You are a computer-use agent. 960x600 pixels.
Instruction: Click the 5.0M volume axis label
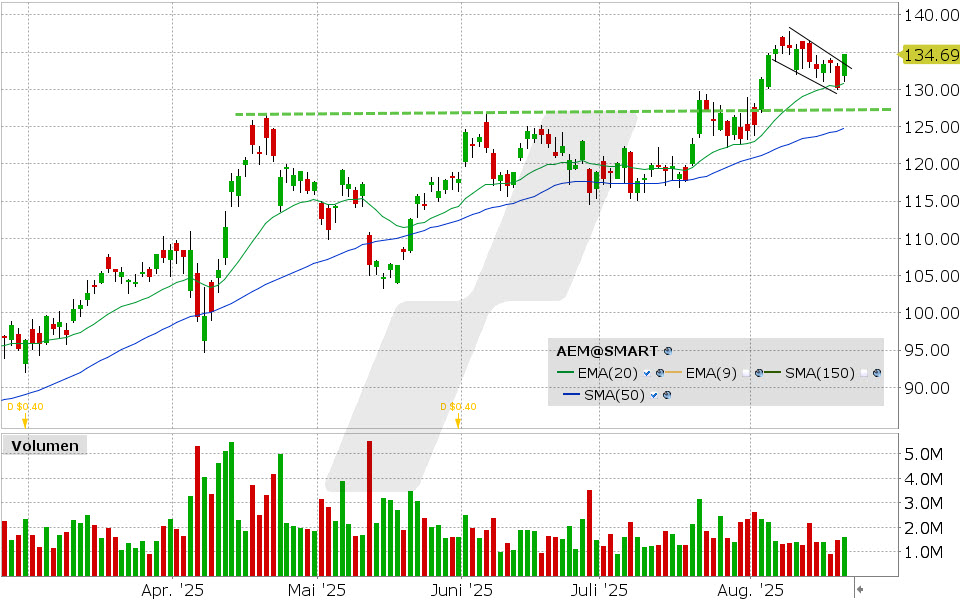[923, 454]
